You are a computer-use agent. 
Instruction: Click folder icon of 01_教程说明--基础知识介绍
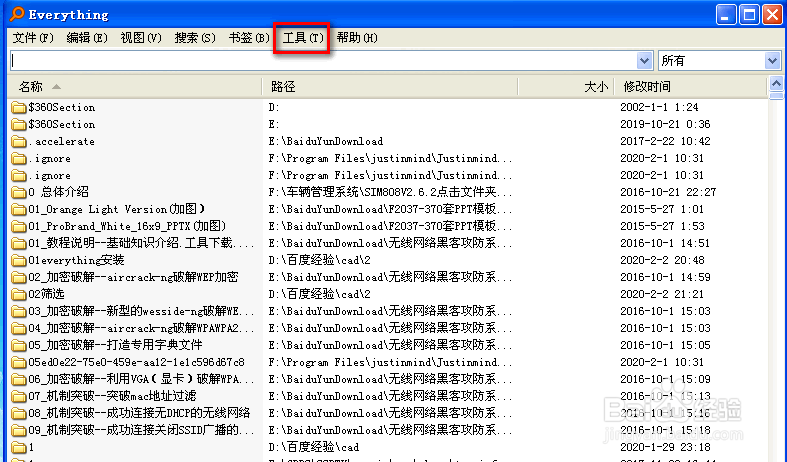tap(19, 244)
